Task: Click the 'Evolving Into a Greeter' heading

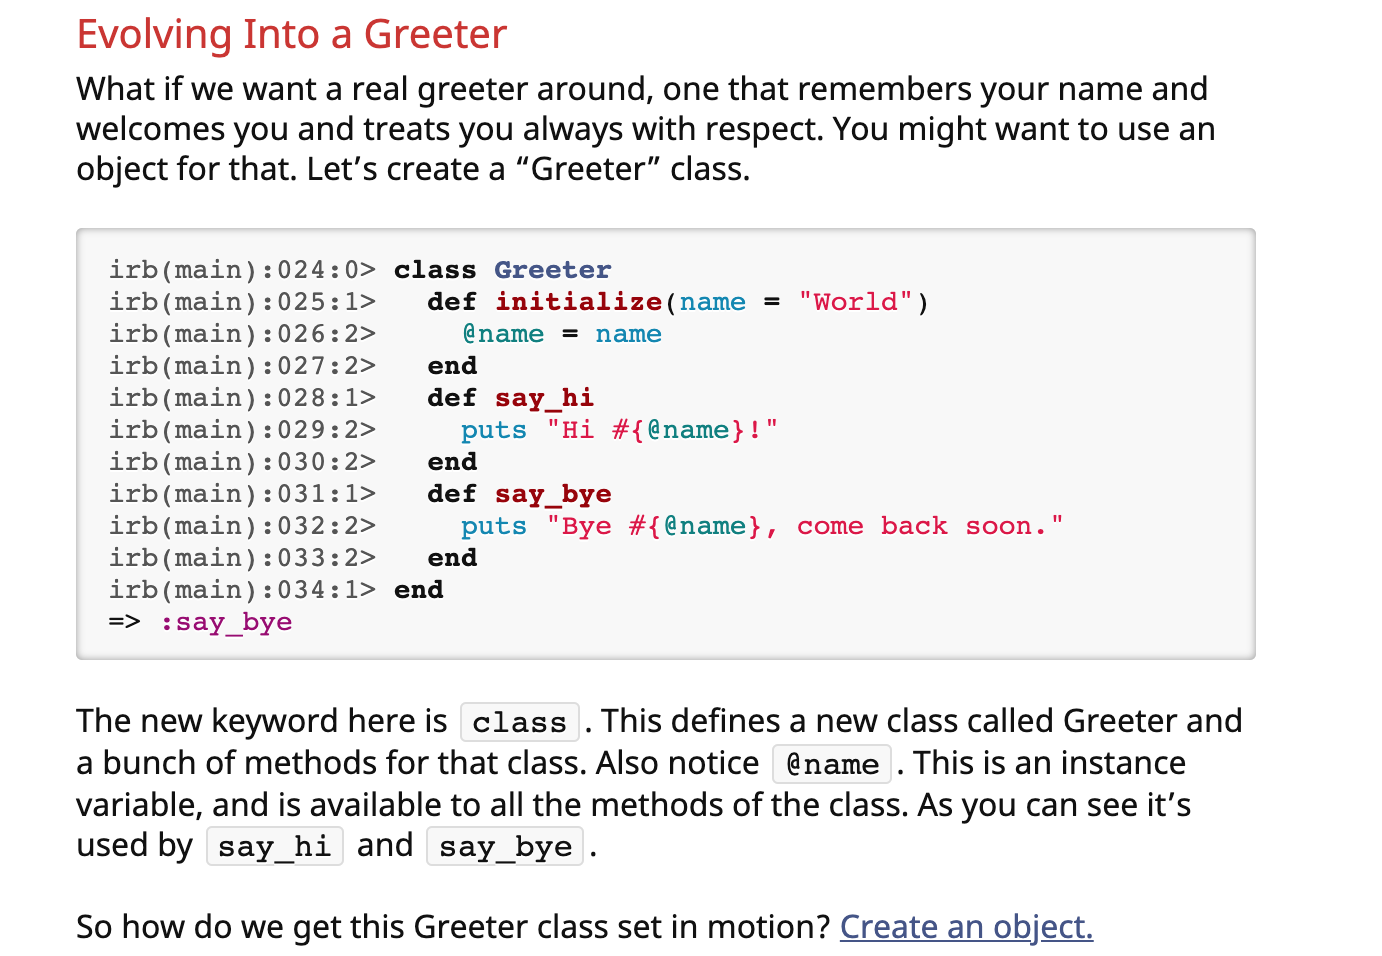Action: pyautogui.click(x=292, y=35)
